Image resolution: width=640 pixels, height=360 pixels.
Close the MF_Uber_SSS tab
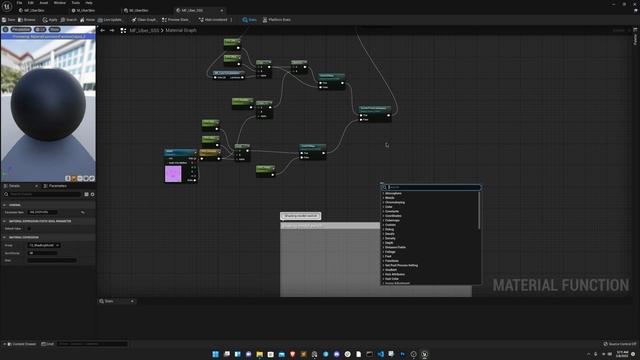click(222, 10)
